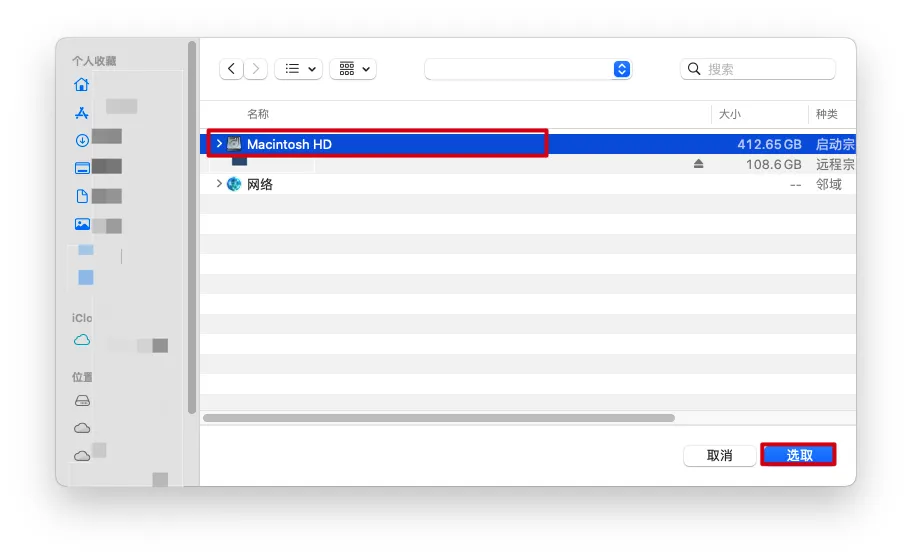912x560 pixels.
Task: Click the 108.6 GB size value
Action: [x=774, y=165]
